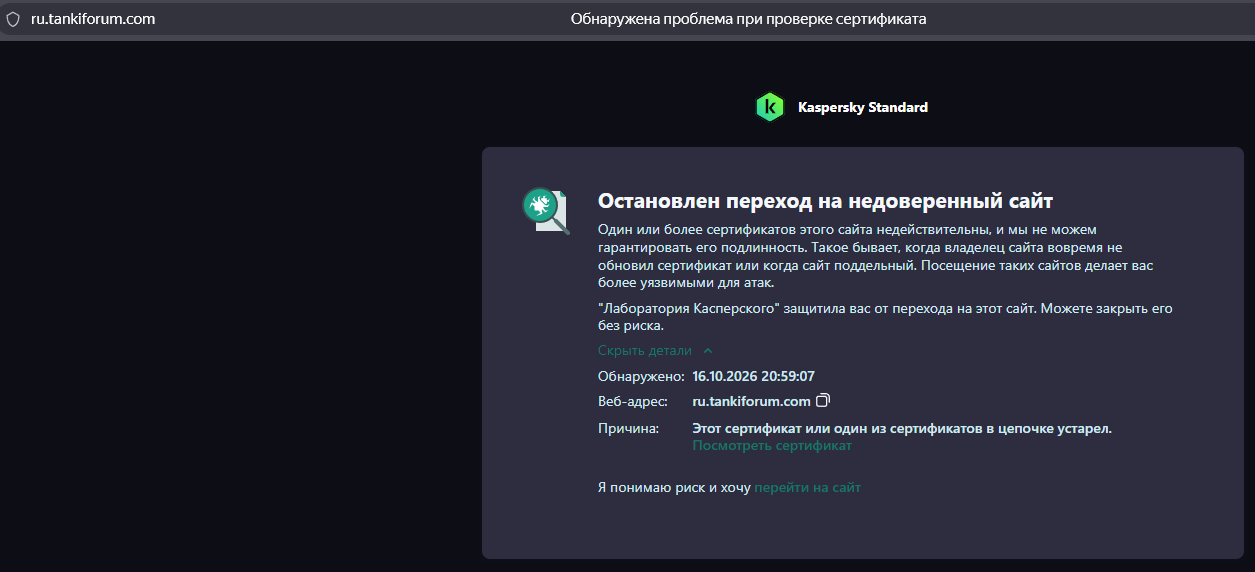Collapse details via "Скрыть детали"
Viewport: 1255px width, 572px height.
[655, 351]
